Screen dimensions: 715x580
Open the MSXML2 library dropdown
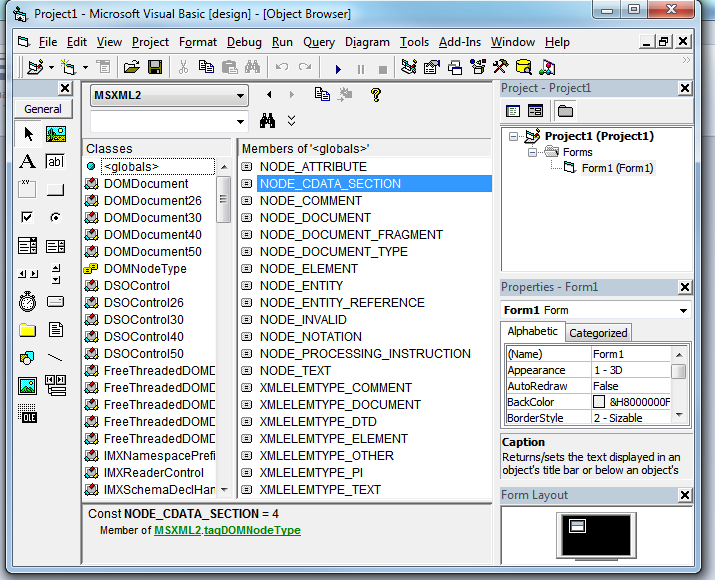pyautogui.click(x=240, y=96)
